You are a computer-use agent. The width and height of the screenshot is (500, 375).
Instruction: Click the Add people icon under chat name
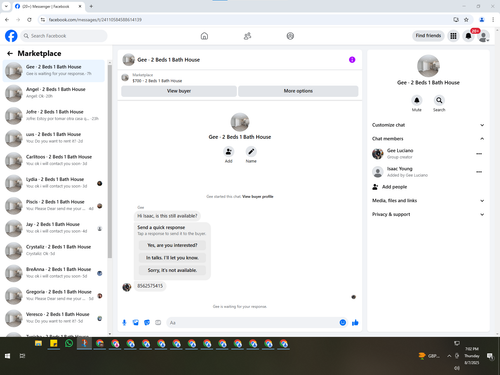(x=229, y=152)
